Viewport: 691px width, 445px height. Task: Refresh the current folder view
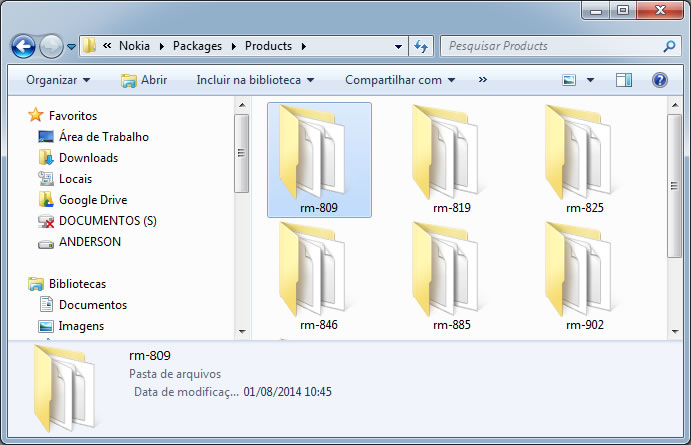point(421,46)
